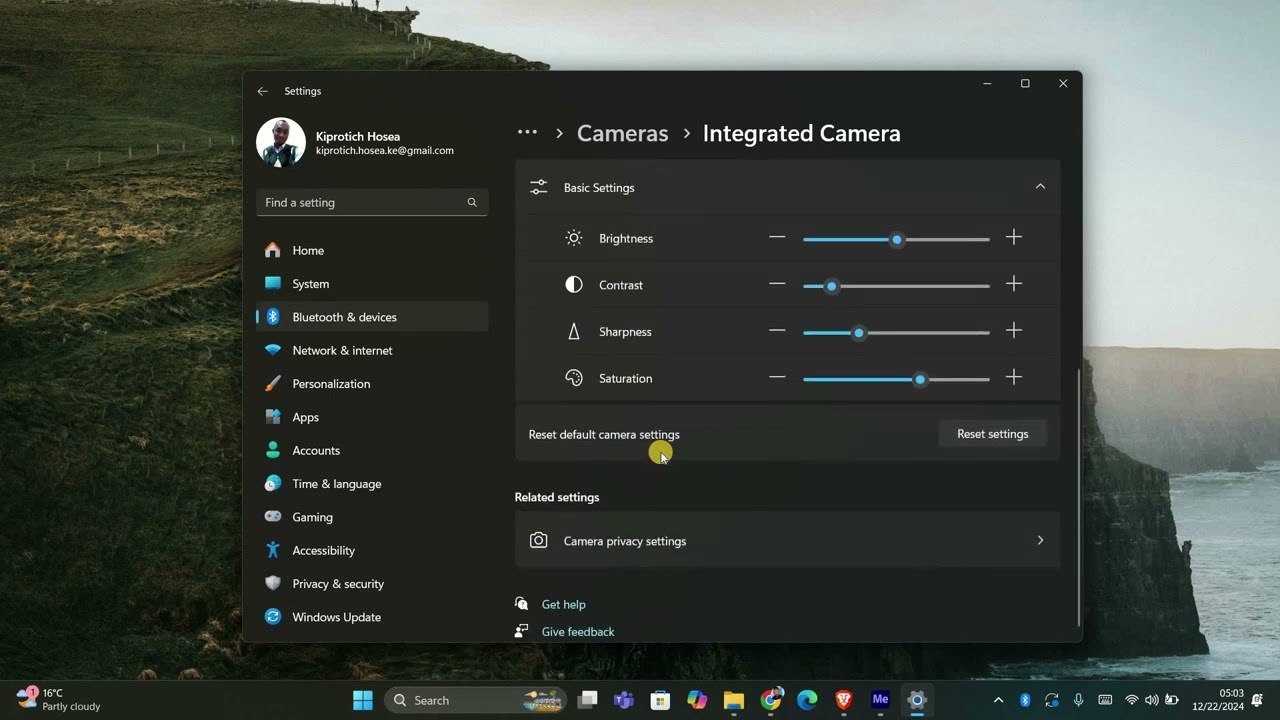The width and height of the screenshot is (1280, 720).
Task: Click the taskbar Search box
Action: (x=475, y=700)
